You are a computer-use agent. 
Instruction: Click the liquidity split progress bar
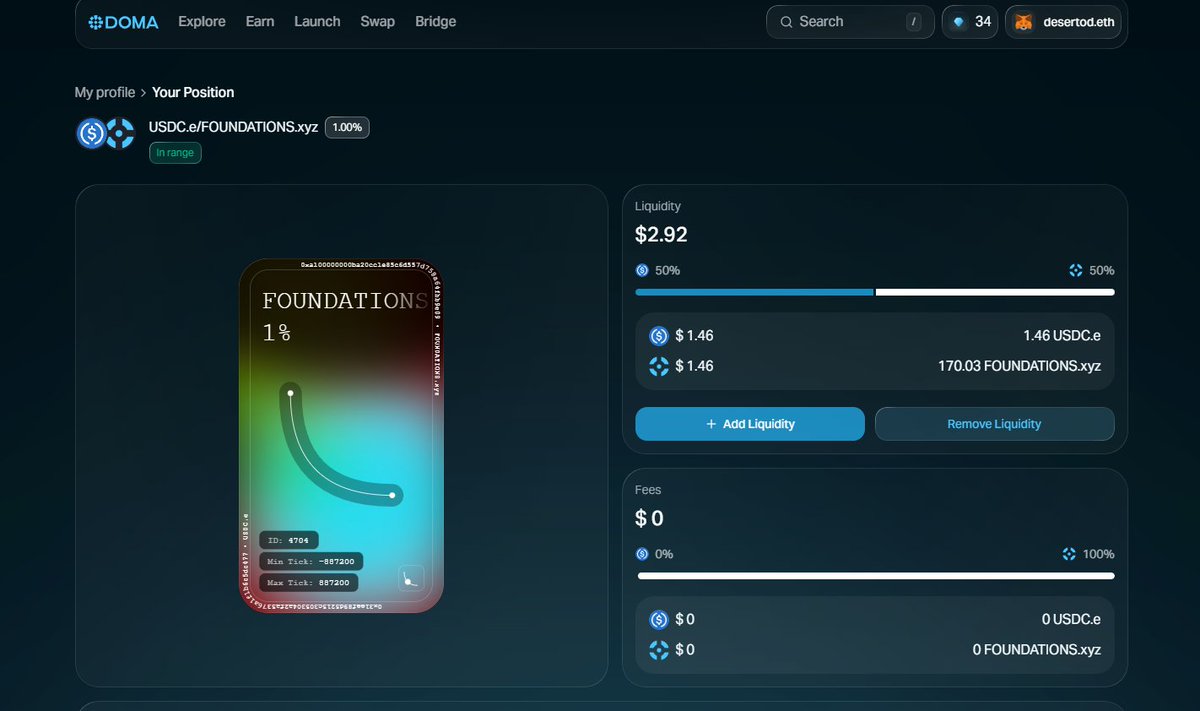tap(875, 292)
